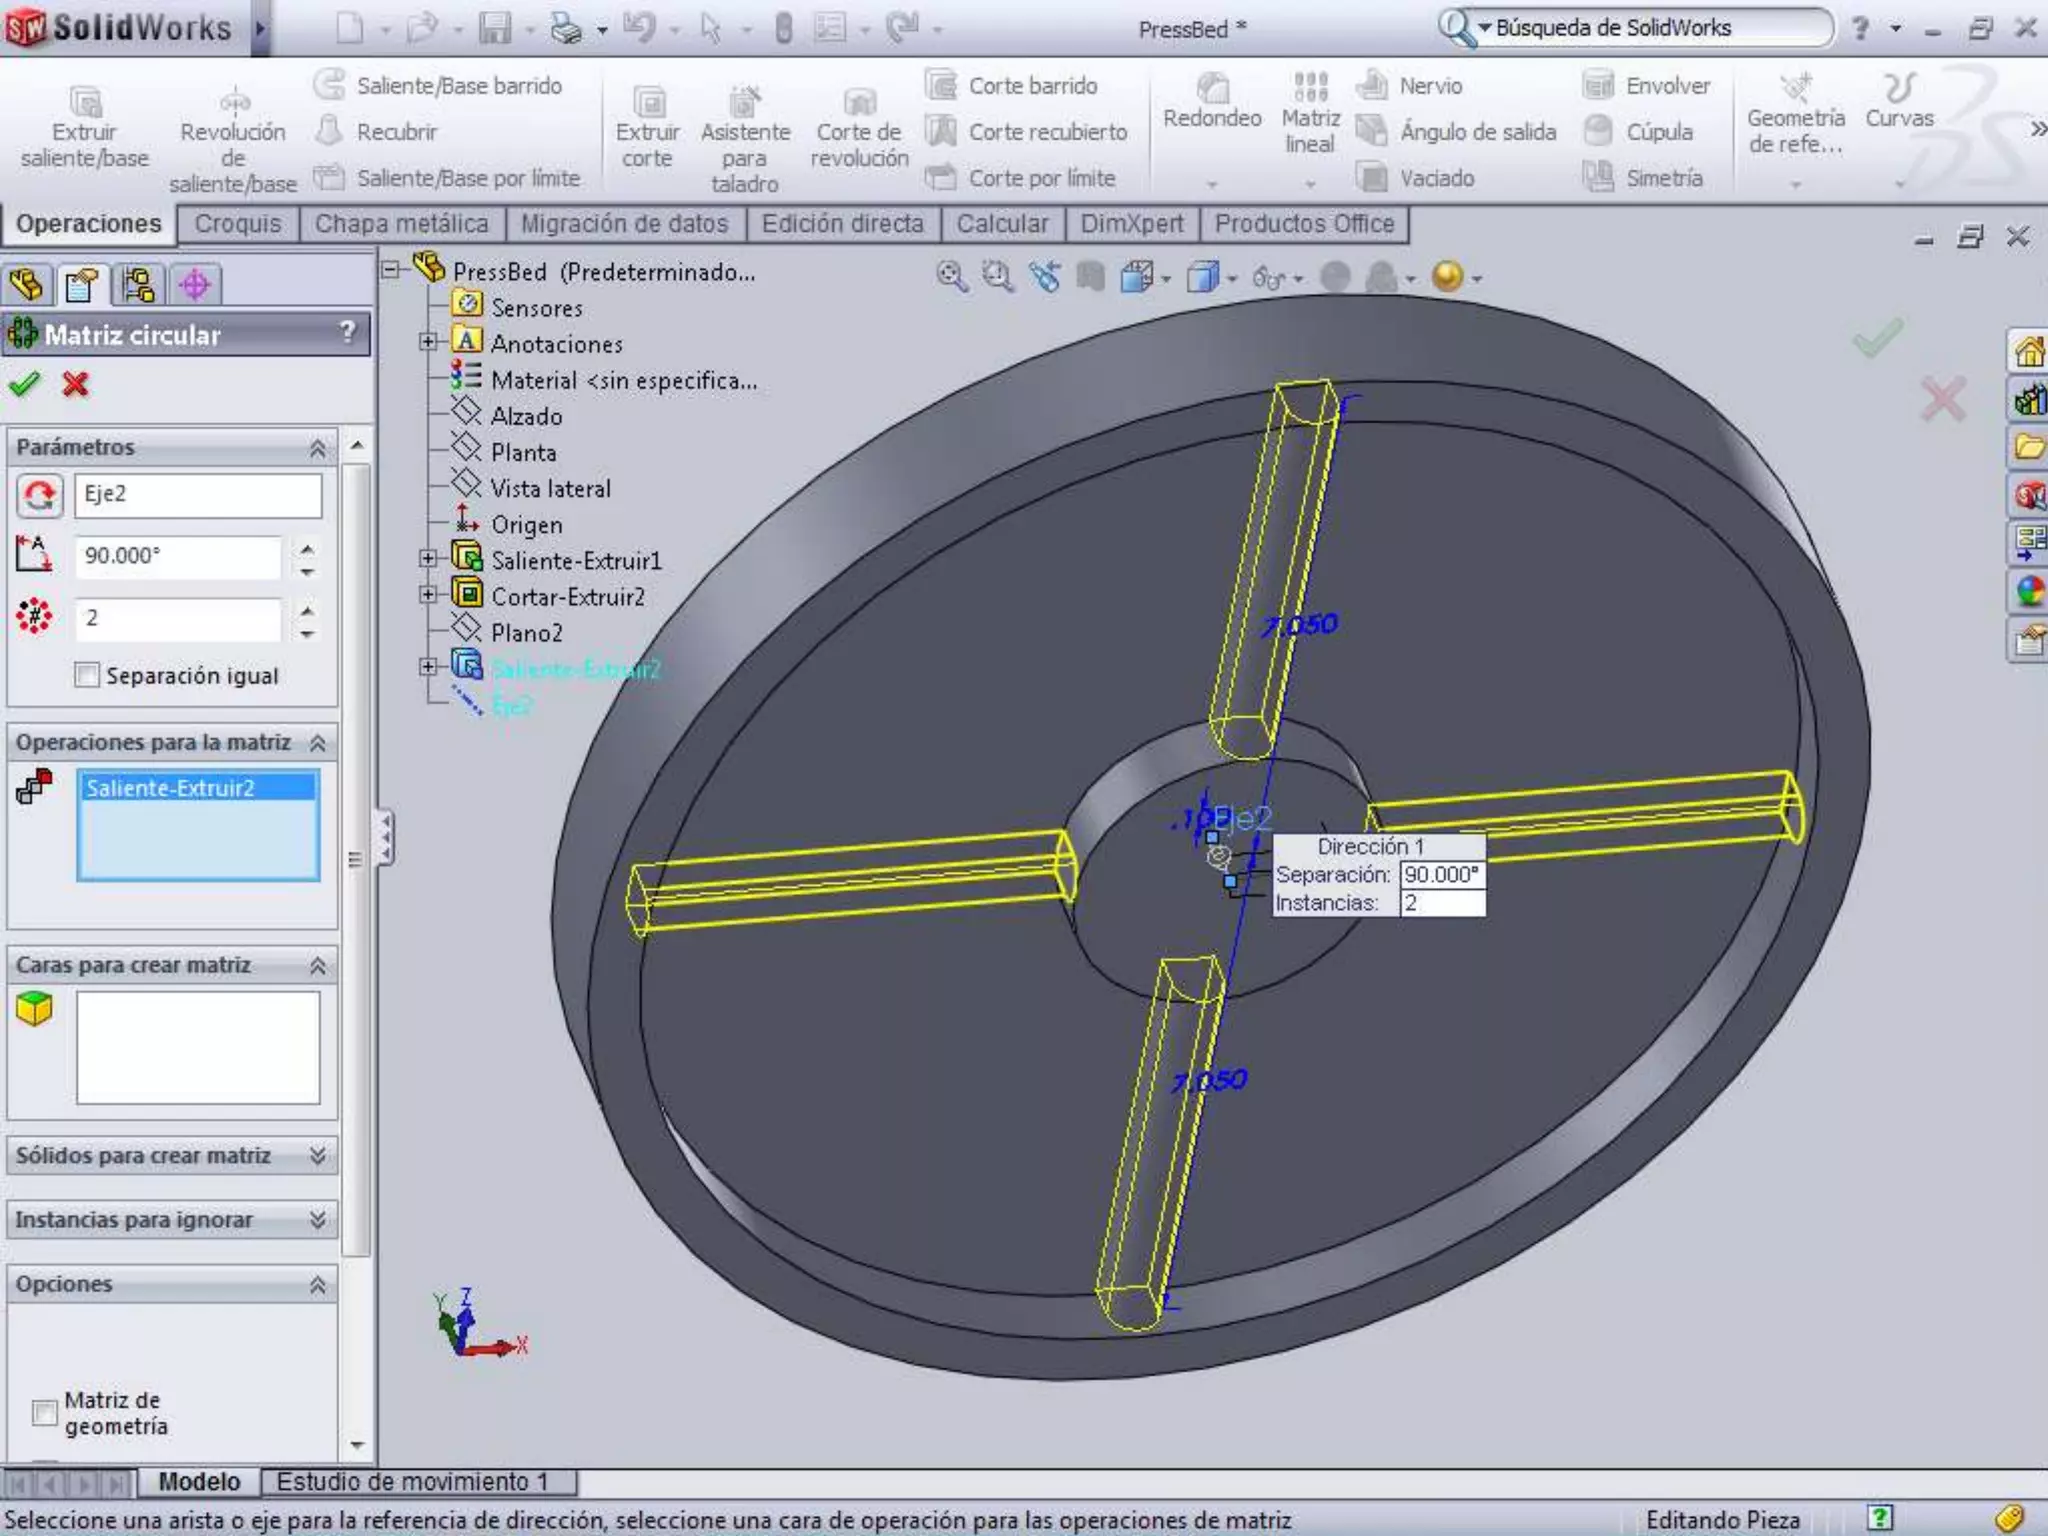
Task: Open the Estudio de movimiento 1 tab
Action: [412, 1481]
